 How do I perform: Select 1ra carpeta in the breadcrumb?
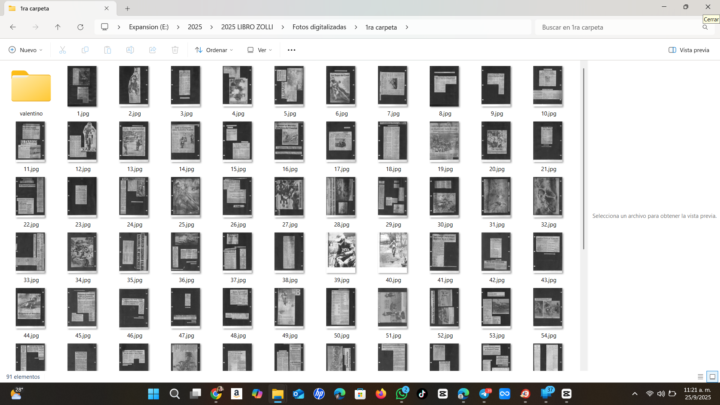coord(381,27)
